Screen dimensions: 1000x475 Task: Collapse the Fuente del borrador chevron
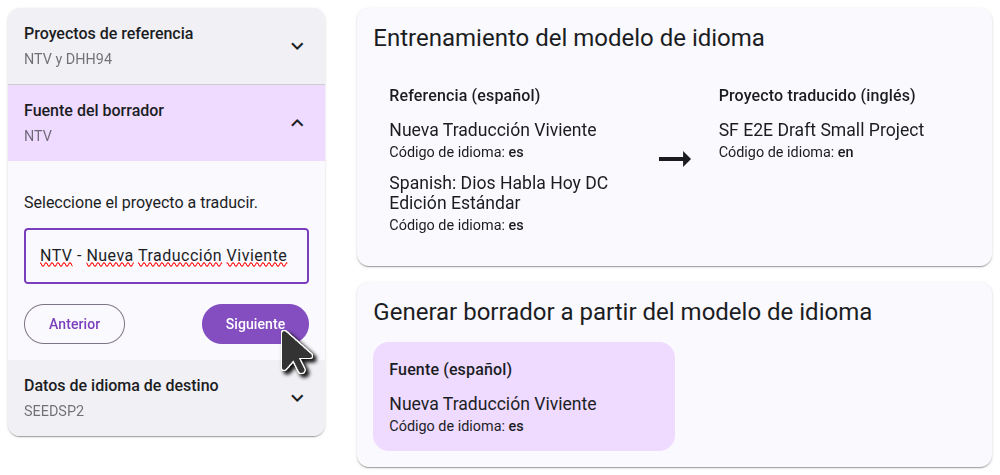coord(297,123)
